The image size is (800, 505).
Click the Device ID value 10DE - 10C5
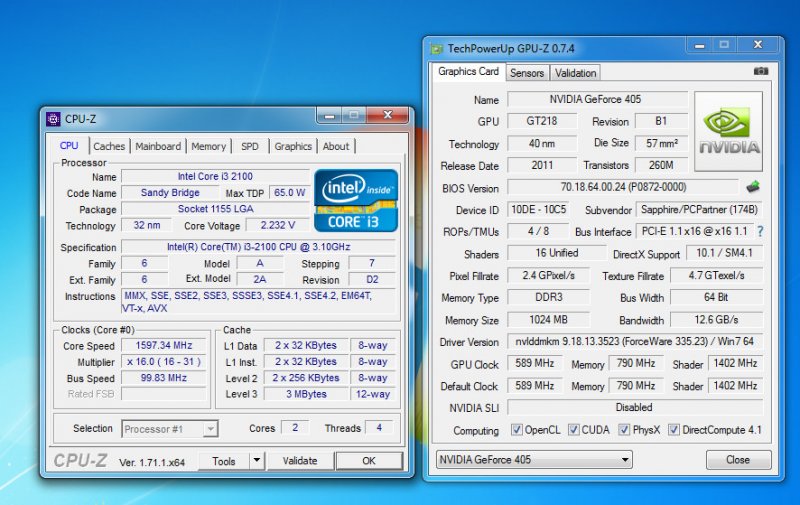click(x=539, y=209)
